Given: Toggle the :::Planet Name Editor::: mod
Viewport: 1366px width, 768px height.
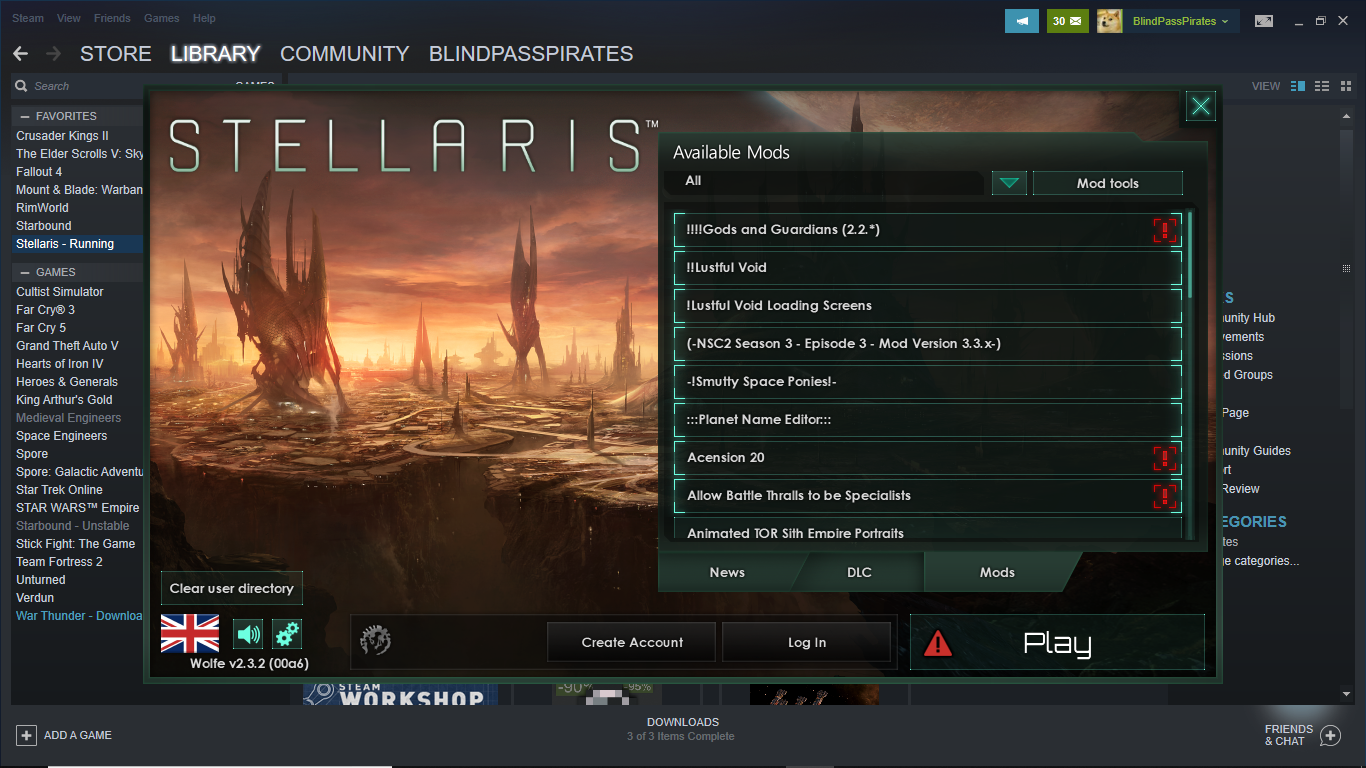Looking at the screenshot, I should [927, 420].
